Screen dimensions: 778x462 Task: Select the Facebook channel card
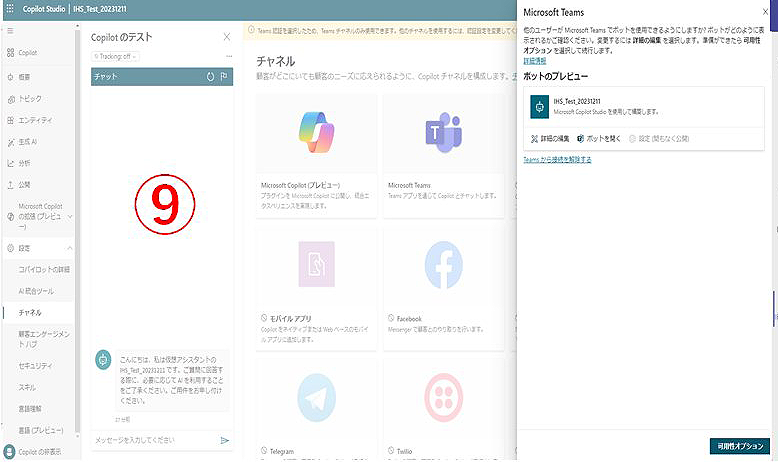coord(444,289)
